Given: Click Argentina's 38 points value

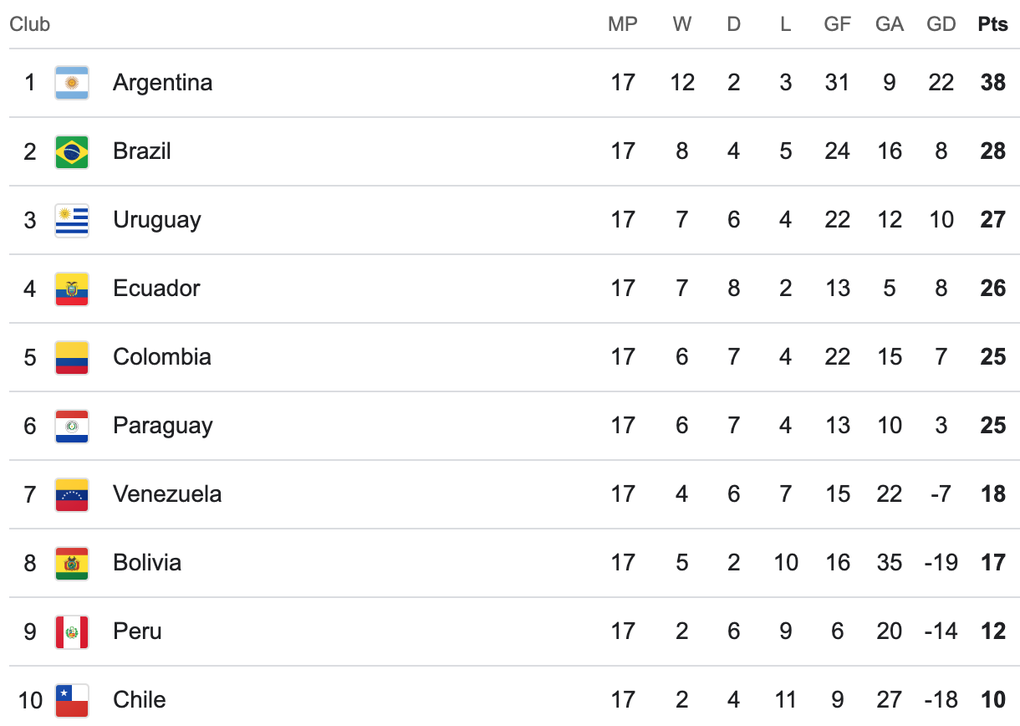Looking at the screenshot, I should pos(993,83).
